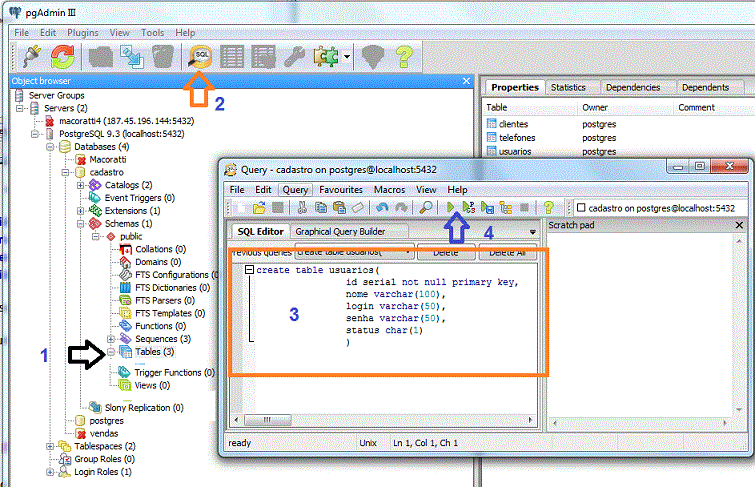Viewport: 755px width, 487px height.
Task: Open the Tools menu in pgAdmin menu bar
Action: tap(152, 33)
